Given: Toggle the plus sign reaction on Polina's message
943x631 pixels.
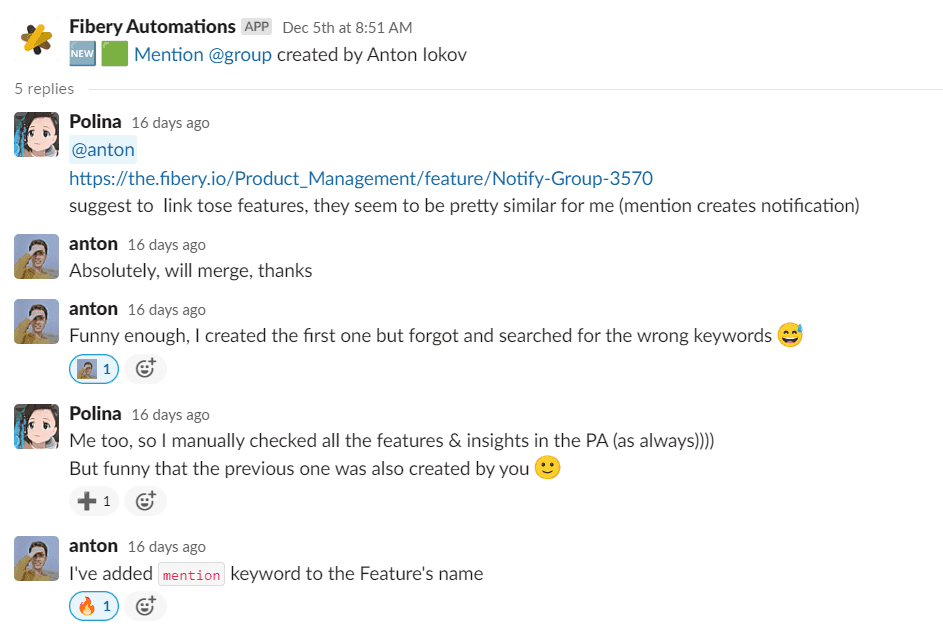Looking at the screenshot, I should click(94, 501).
